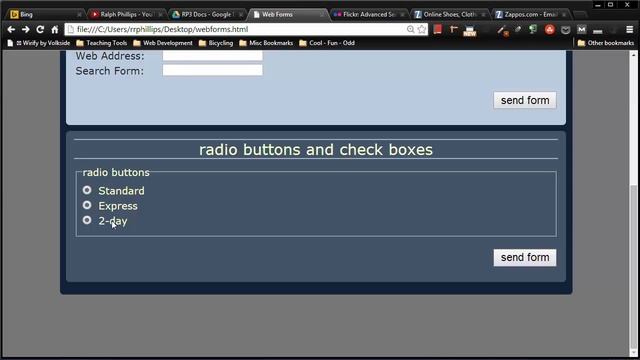Click the ruler extension icon
The image size is (640, 360).
tap(453, 29)
